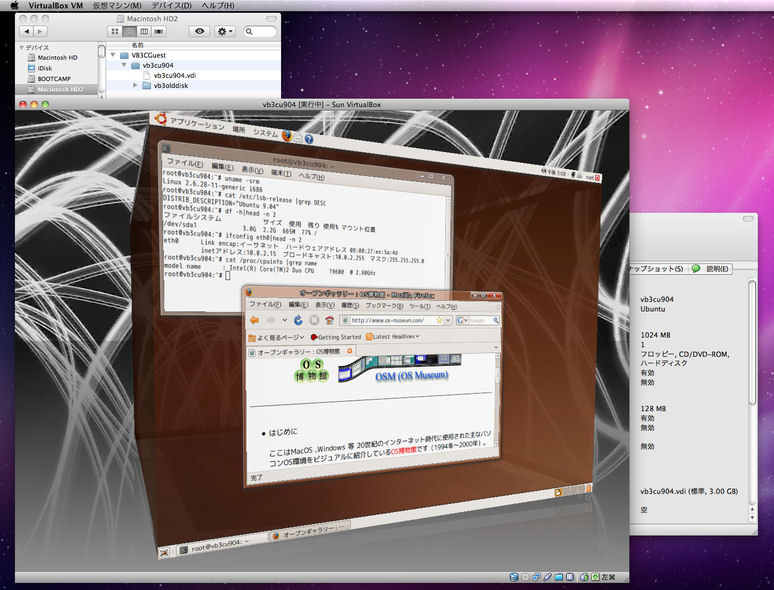The width and height of the screenshot is (774, 590).
Task: Open the アプリケーション menu in Ubuntu panel
Action: point(197,123)
